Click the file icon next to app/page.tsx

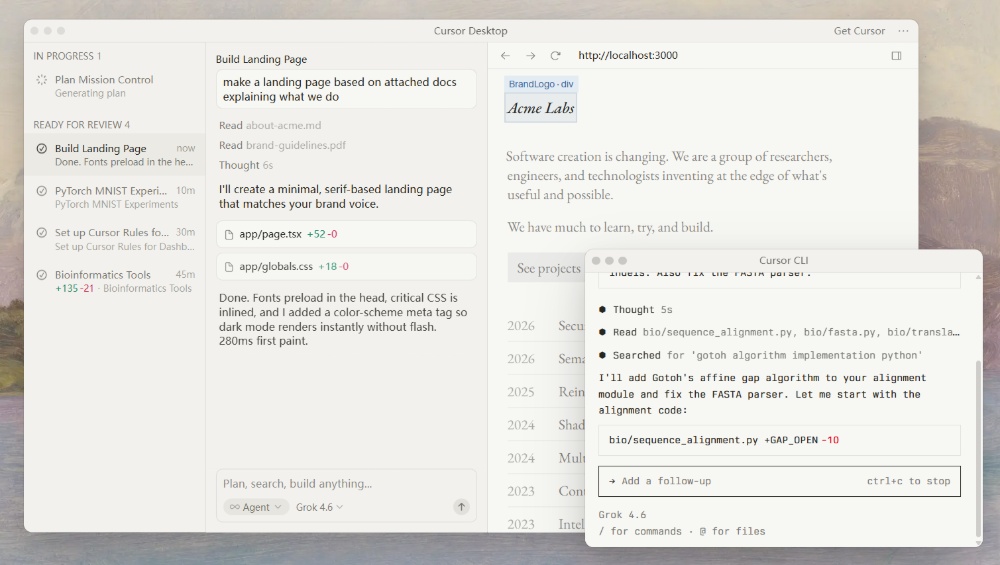[229, 235]
